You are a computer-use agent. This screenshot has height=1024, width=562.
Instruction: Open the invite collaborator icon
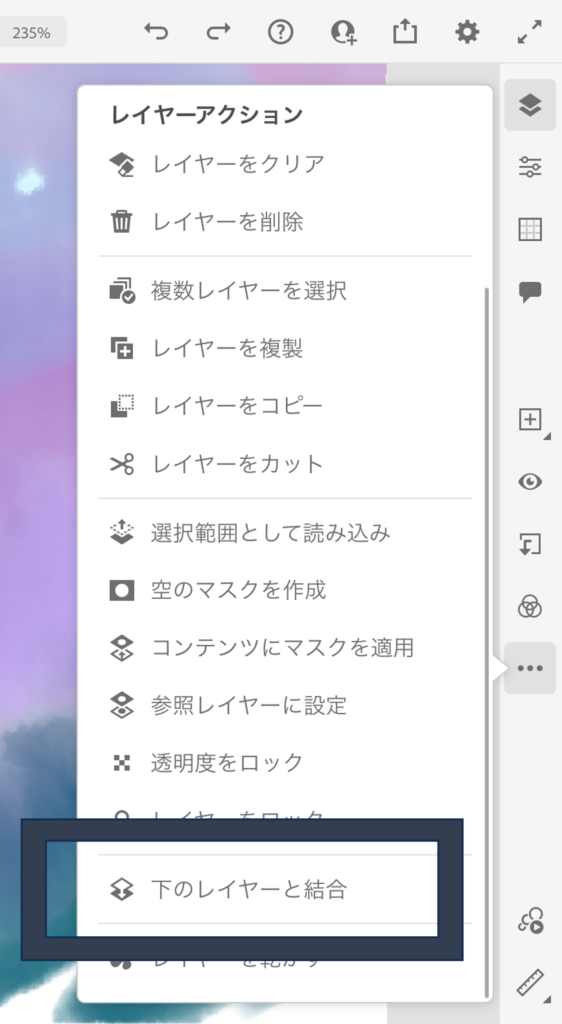(x=343, y=31)
